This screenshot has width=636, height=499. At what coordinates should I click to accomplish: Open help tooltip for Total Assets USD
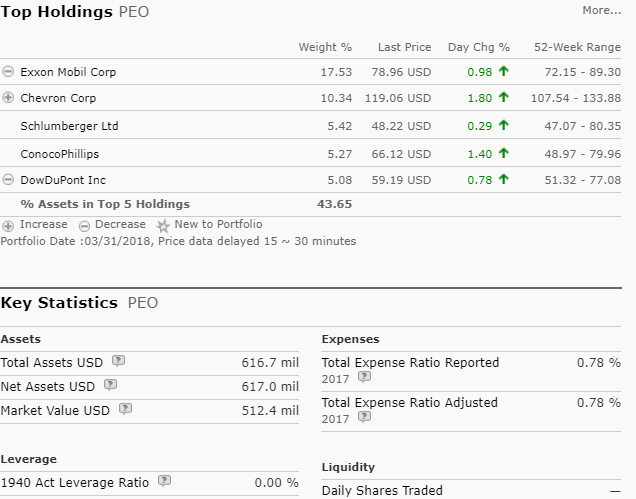(x=118, y=360)
